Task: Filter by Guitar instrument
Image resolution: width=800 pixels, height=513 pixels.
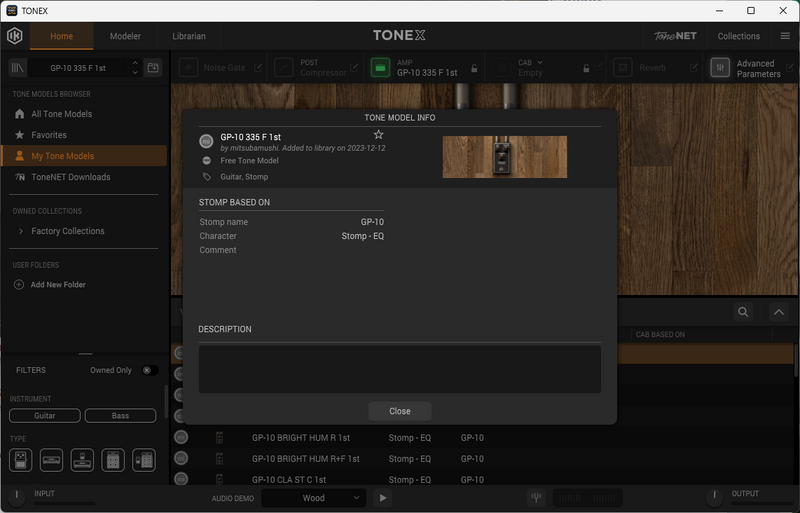Action: click(x=45, y=416)
